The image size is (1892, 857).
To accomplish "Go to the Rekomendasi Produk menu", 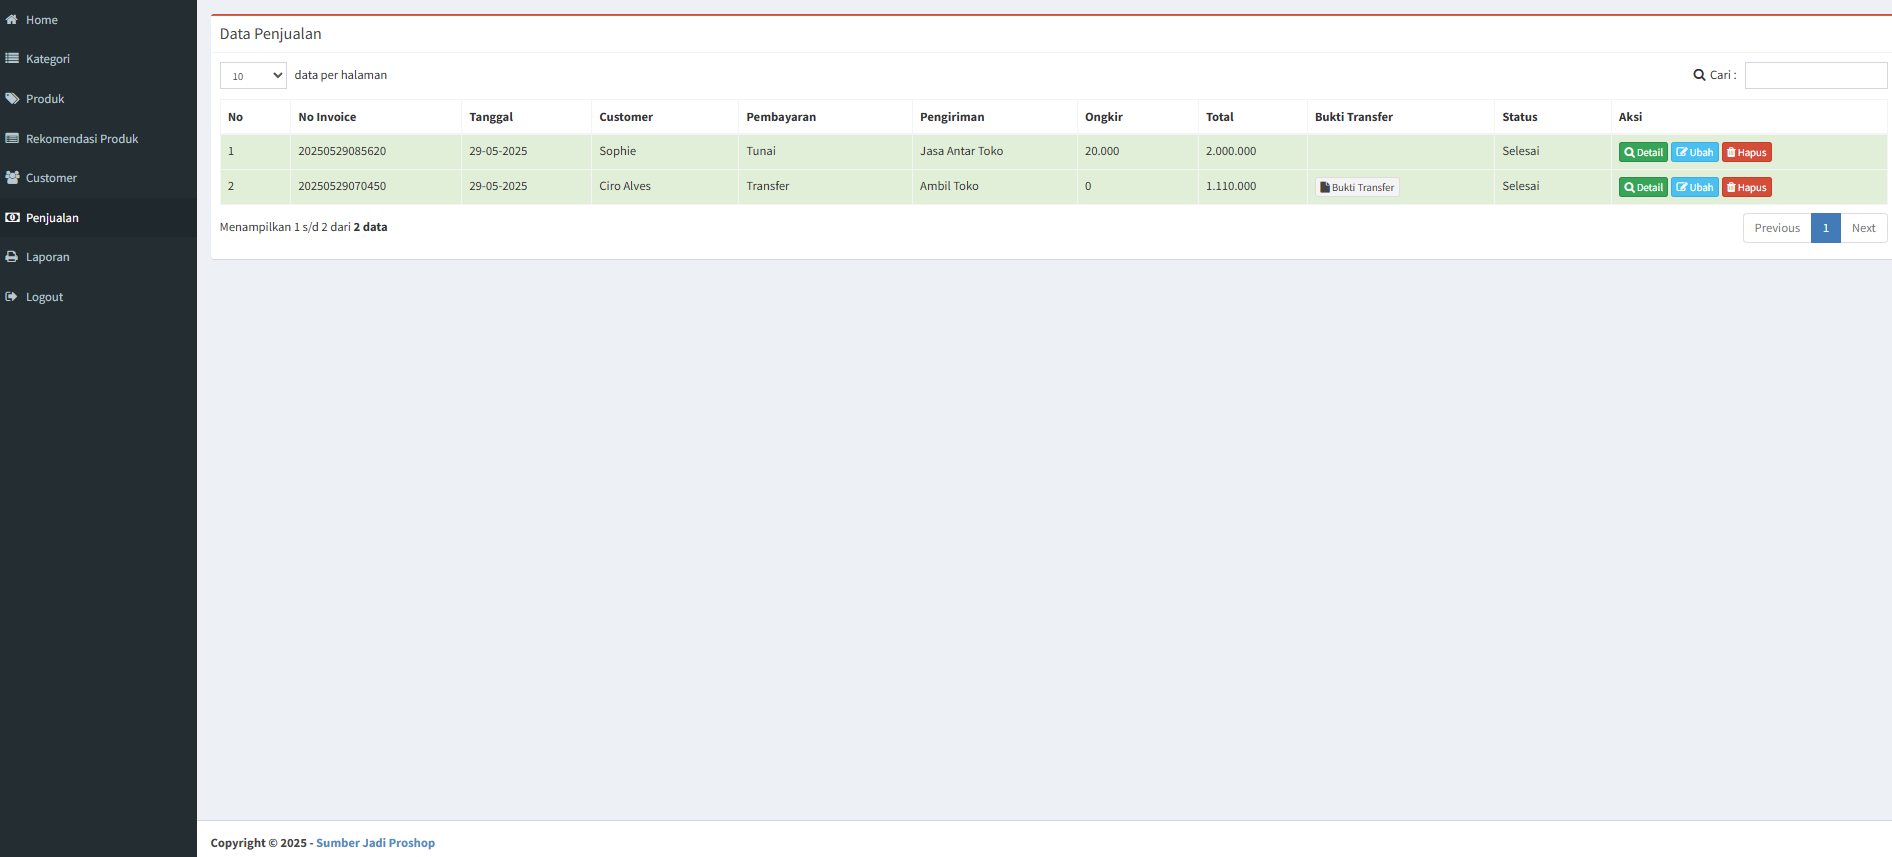I will [82, 139].
